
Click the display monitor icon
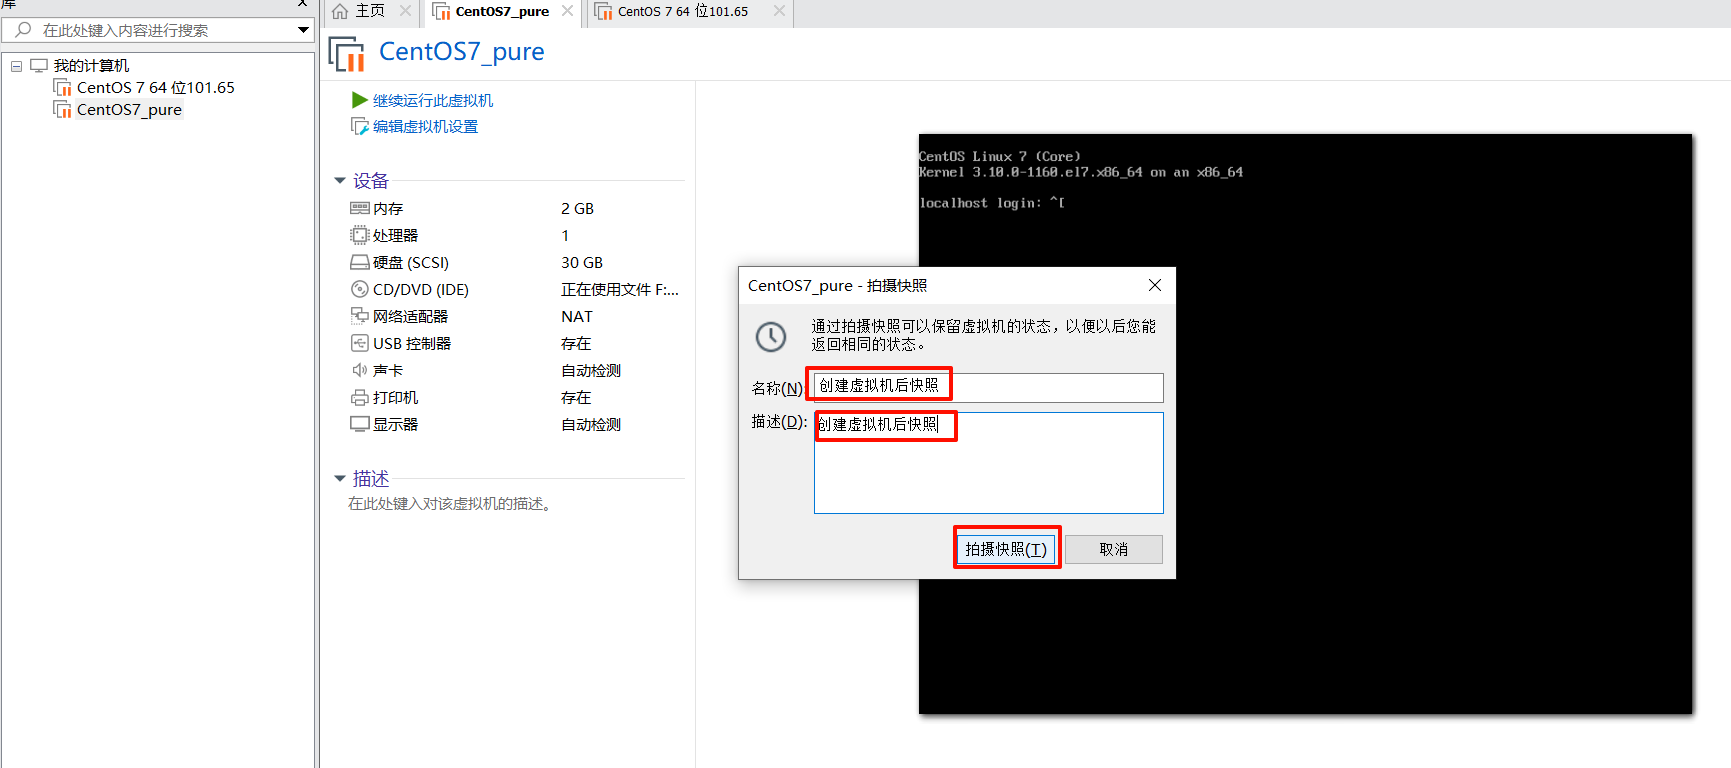pos(360,424)
